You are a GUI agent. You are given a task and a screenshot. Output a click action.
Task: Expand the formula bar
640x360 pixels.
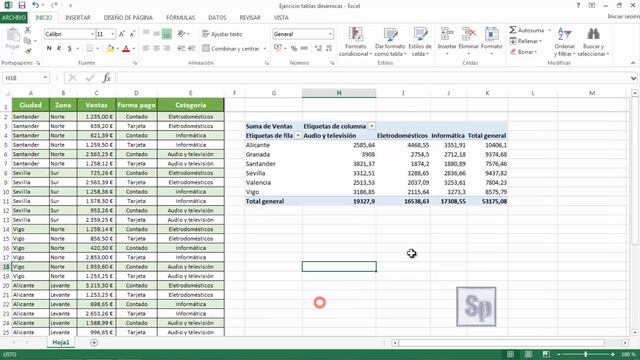(633, 78)
